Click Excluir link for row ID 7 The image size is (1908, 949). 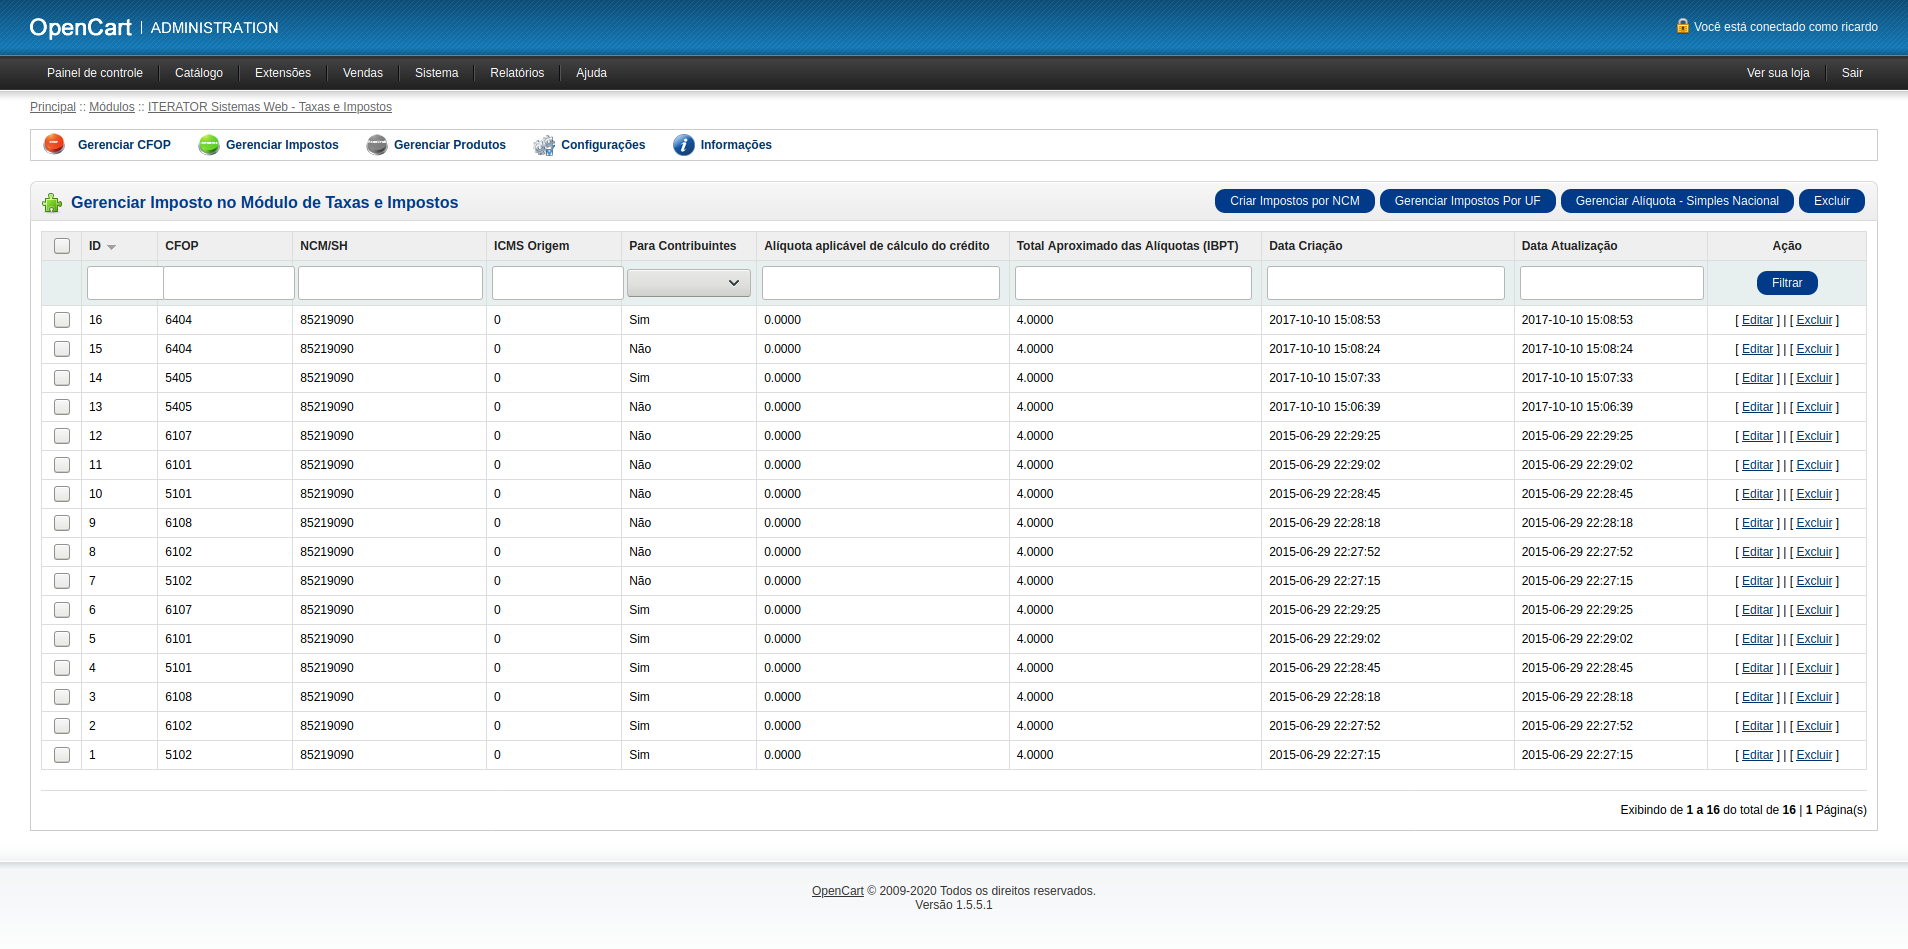point(1815,581)
